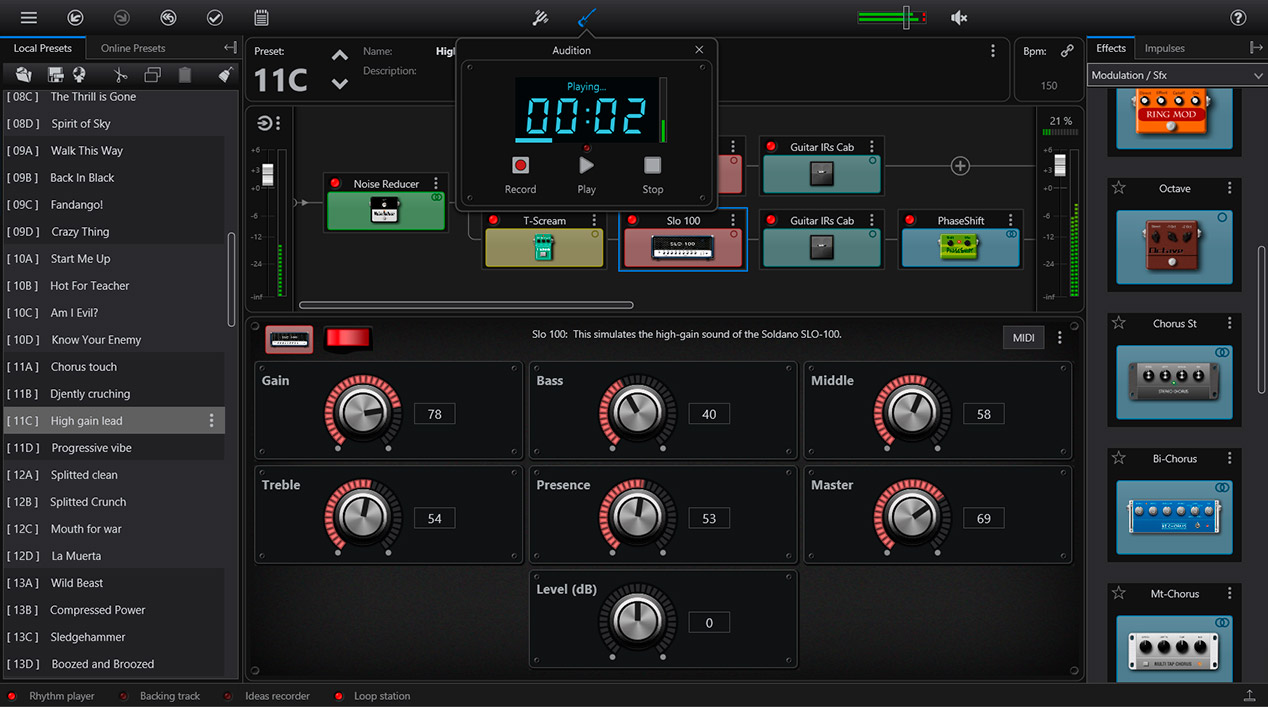Open the hamburger main menu
The height and width of the screenshot is (707, 1268).
click(x=29, y=18)
